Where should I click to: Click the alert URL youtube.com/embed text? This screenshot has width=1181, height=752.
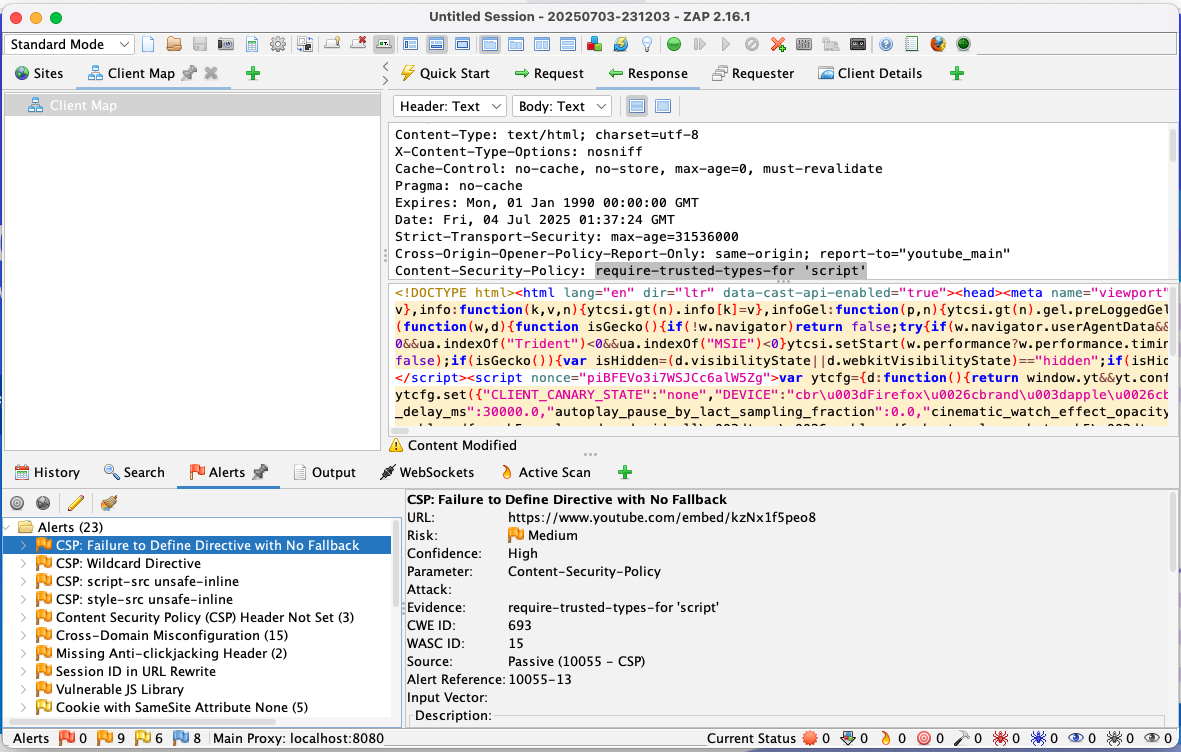click(x=661, y=518)
